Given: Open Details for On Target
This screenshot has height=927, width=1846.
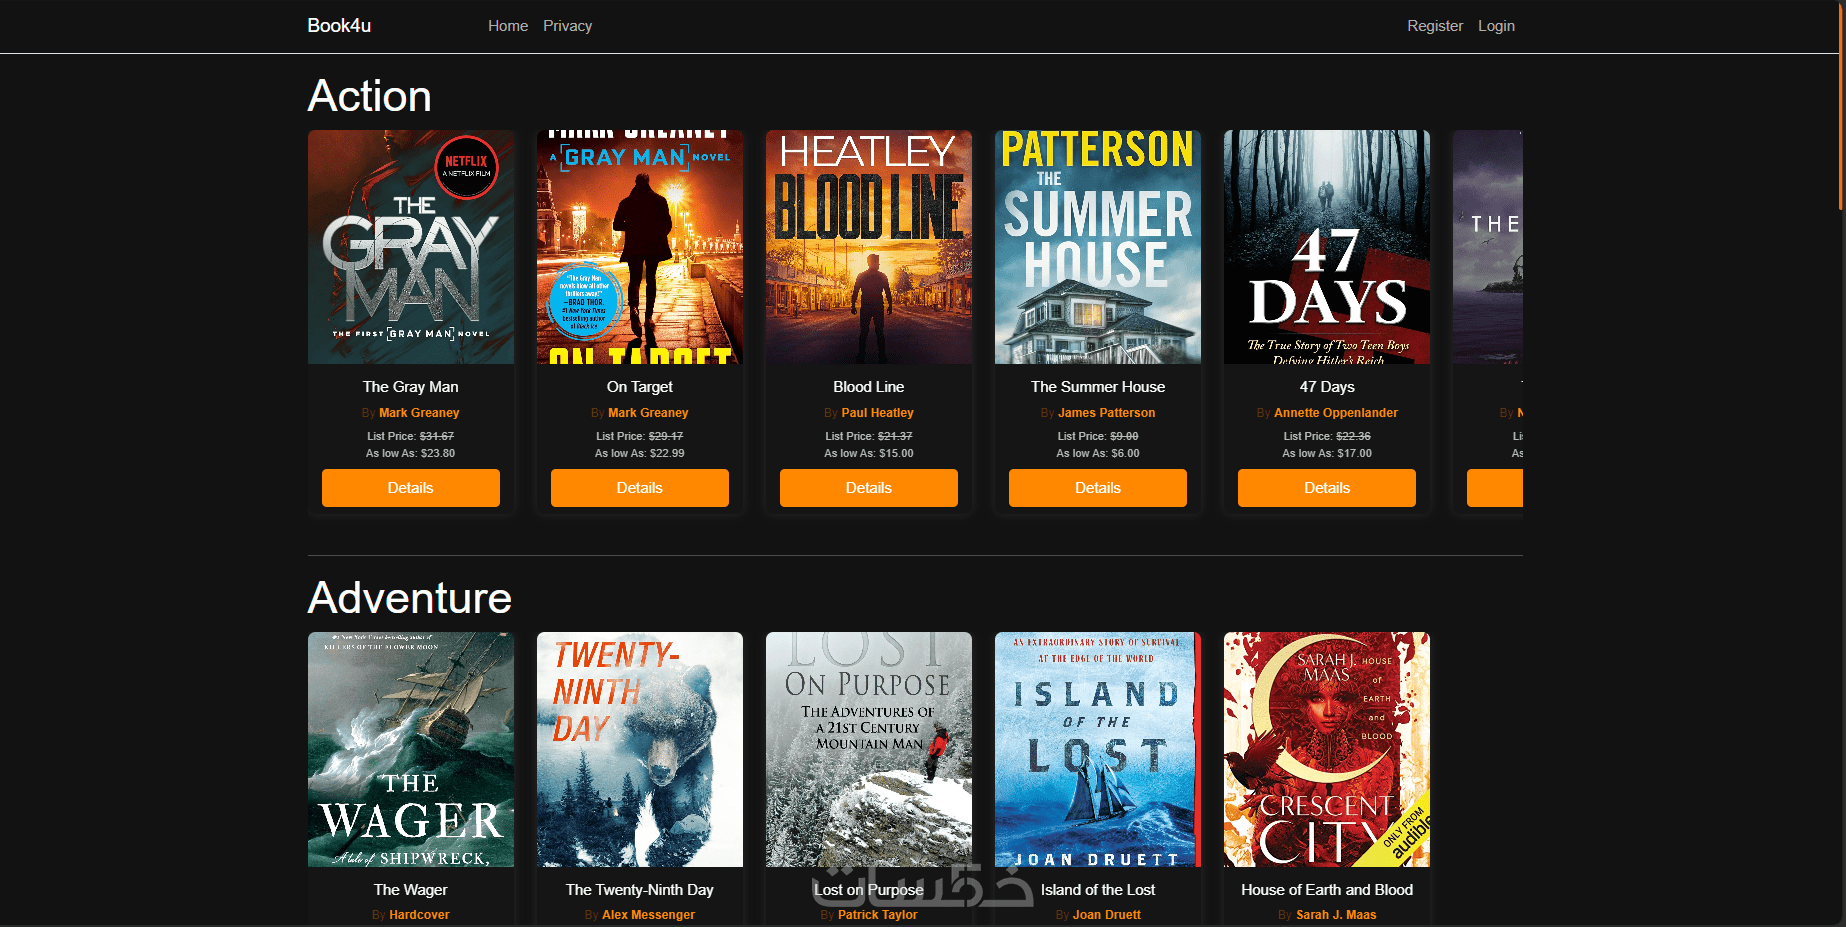Looking at the screenshot, I should click(x=640, y=488).
